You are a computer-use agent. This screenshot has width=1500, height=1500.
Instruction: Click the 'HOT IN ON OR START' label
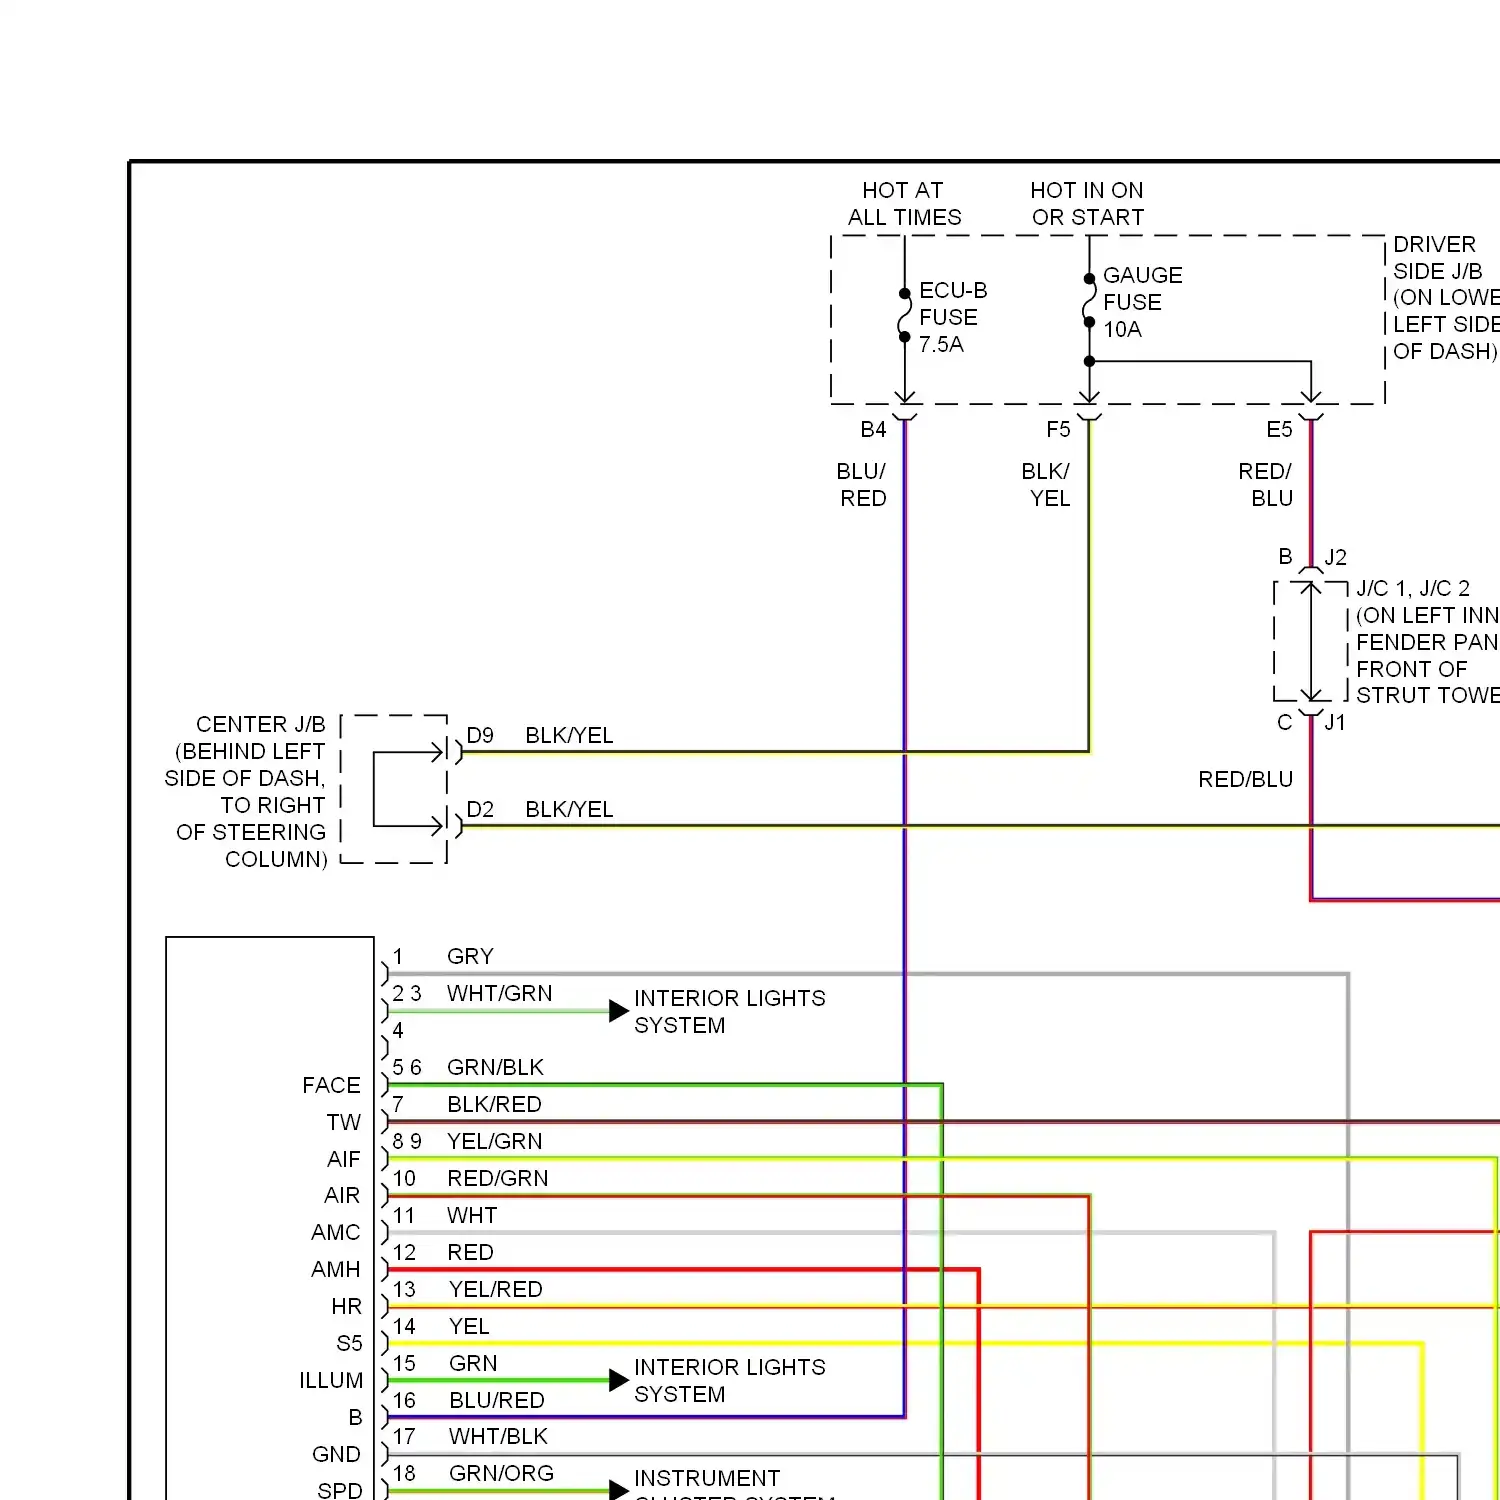(1087, 204)
